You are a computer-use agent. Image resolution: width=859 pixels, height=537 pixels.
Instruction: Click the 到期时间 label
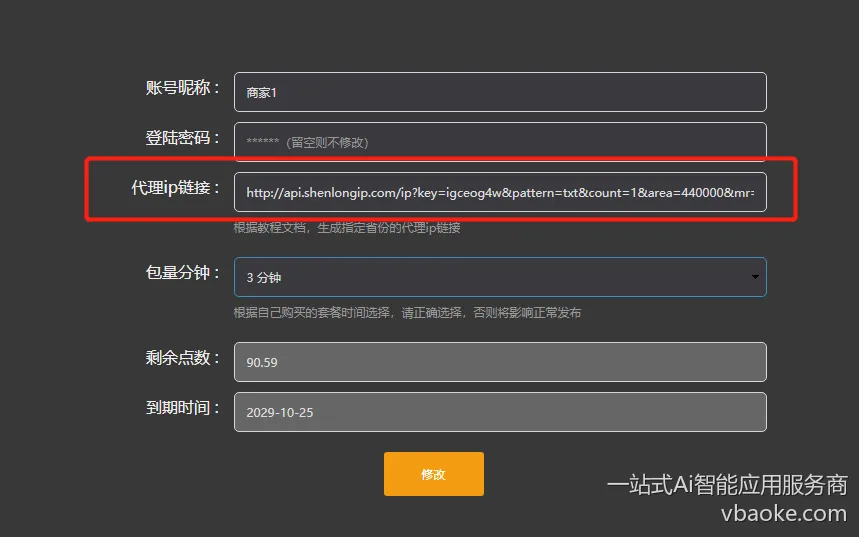point(182,408)
